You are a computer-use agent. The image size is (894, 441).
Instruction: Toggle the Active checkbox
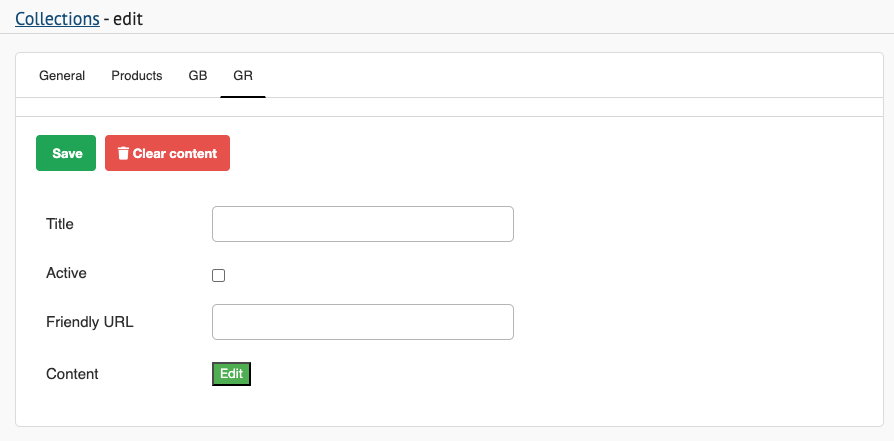219,275
